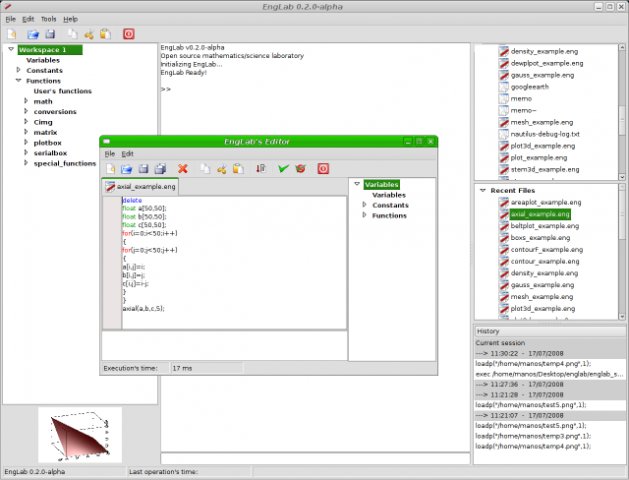This screenshot has height=480, width=629.
Task: Expand serialbox functions category
Action: (x=26, y=152)
